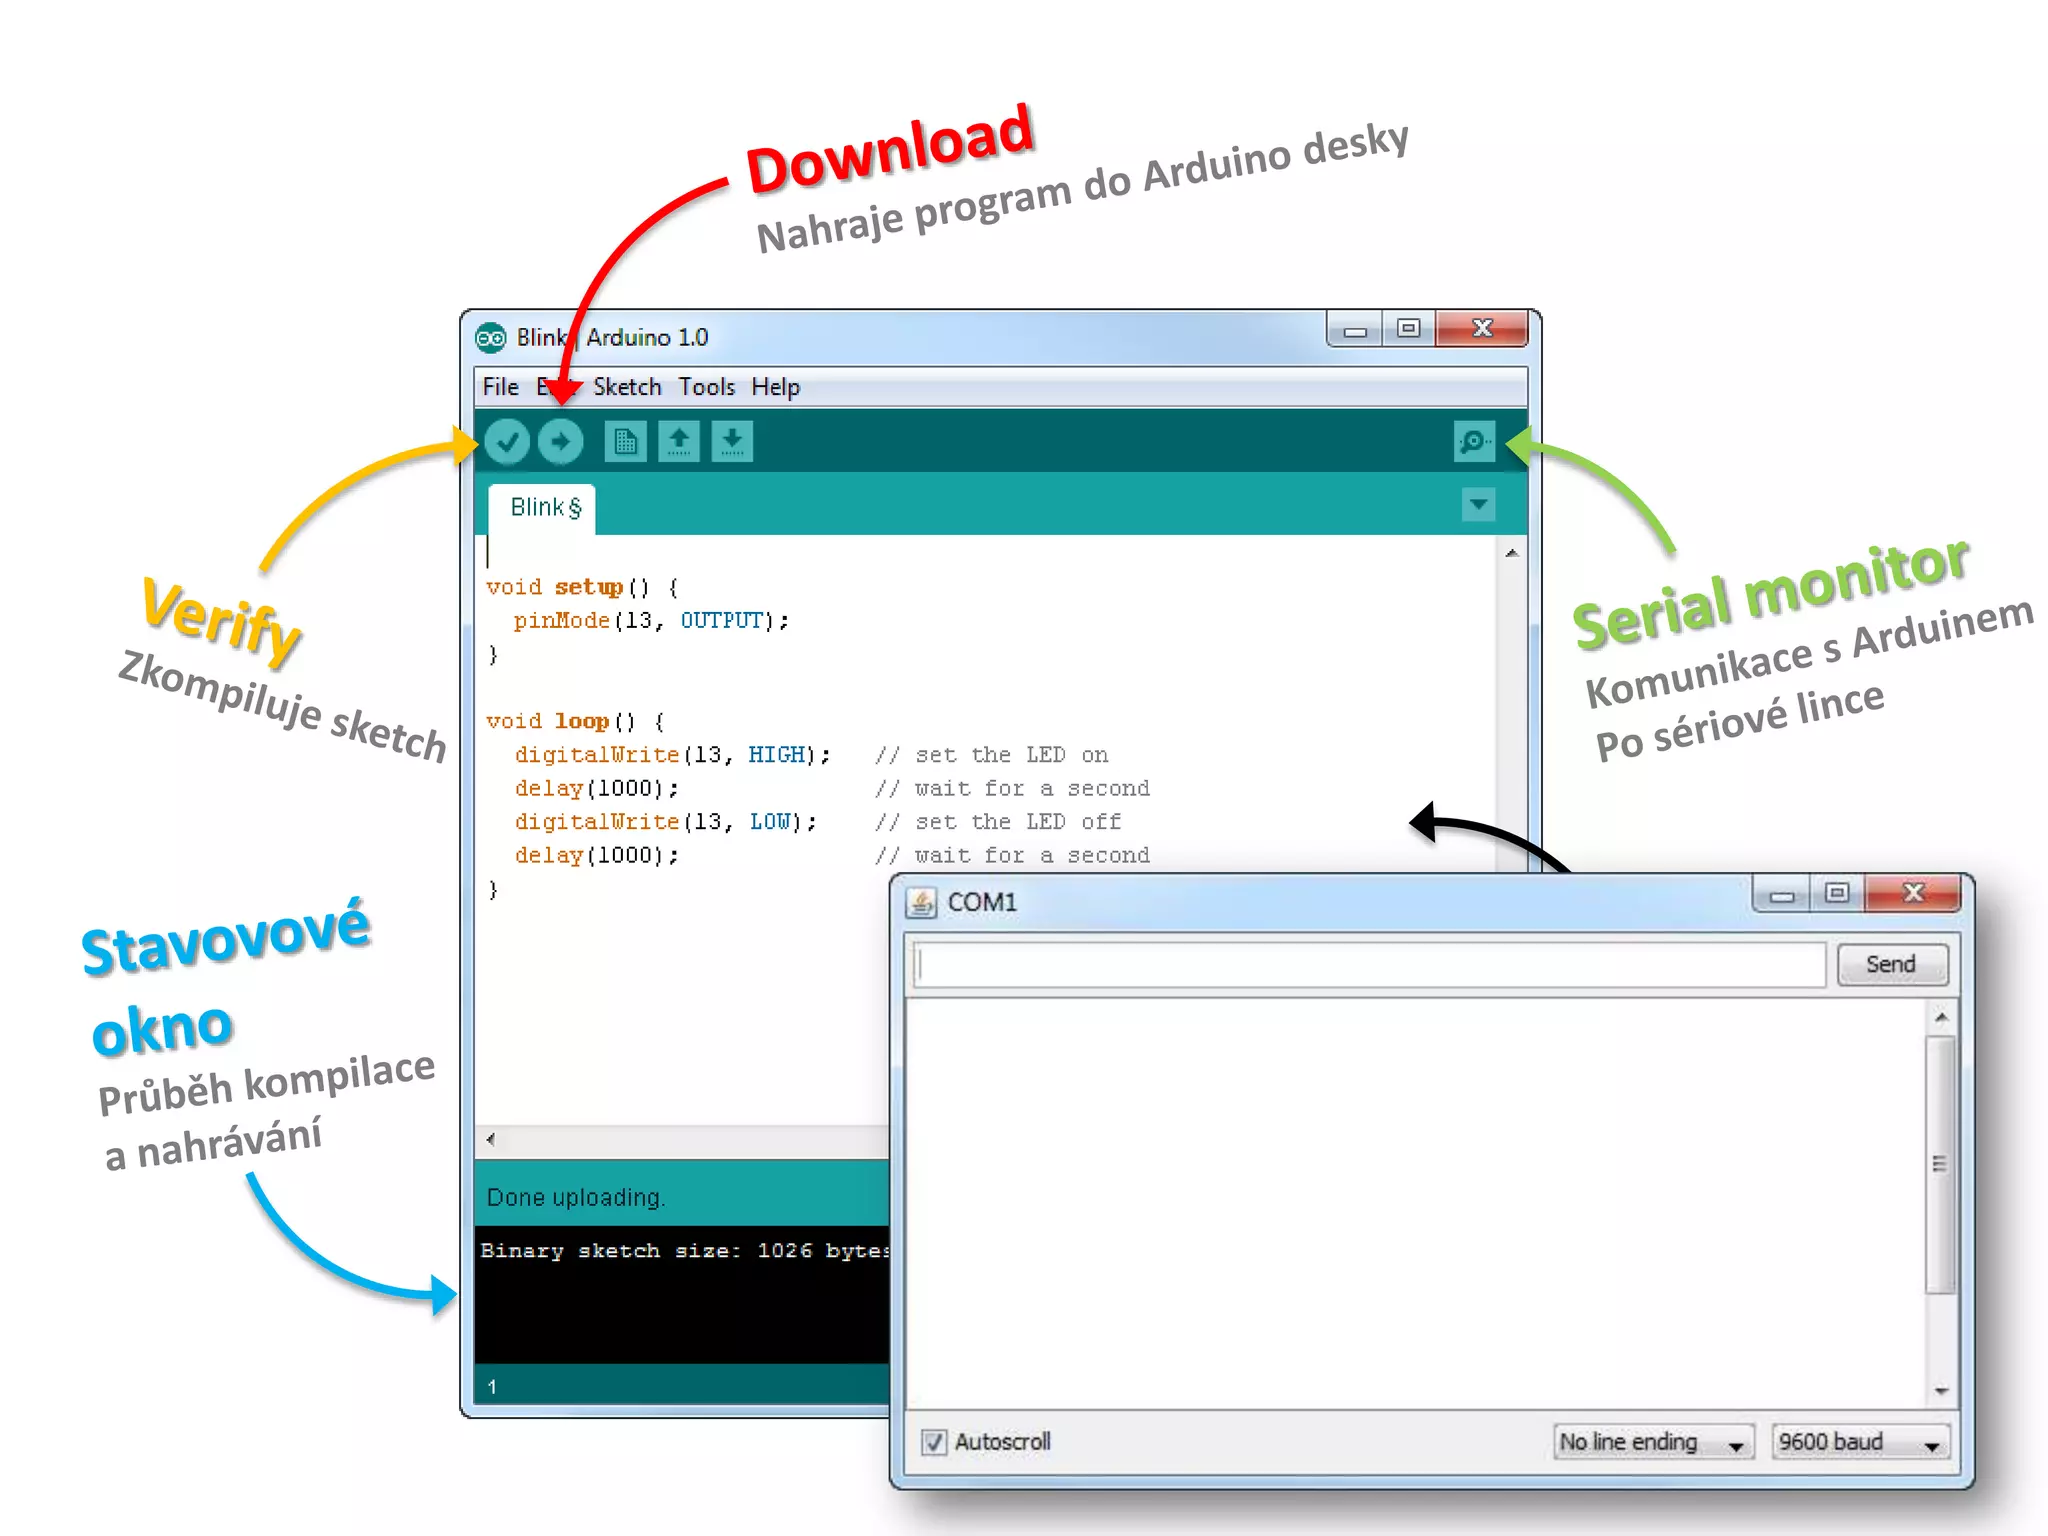Open the Sketch menu
Image resolution: width=2048 pixels, height=1536 pixels.
(x=627, y=387)
